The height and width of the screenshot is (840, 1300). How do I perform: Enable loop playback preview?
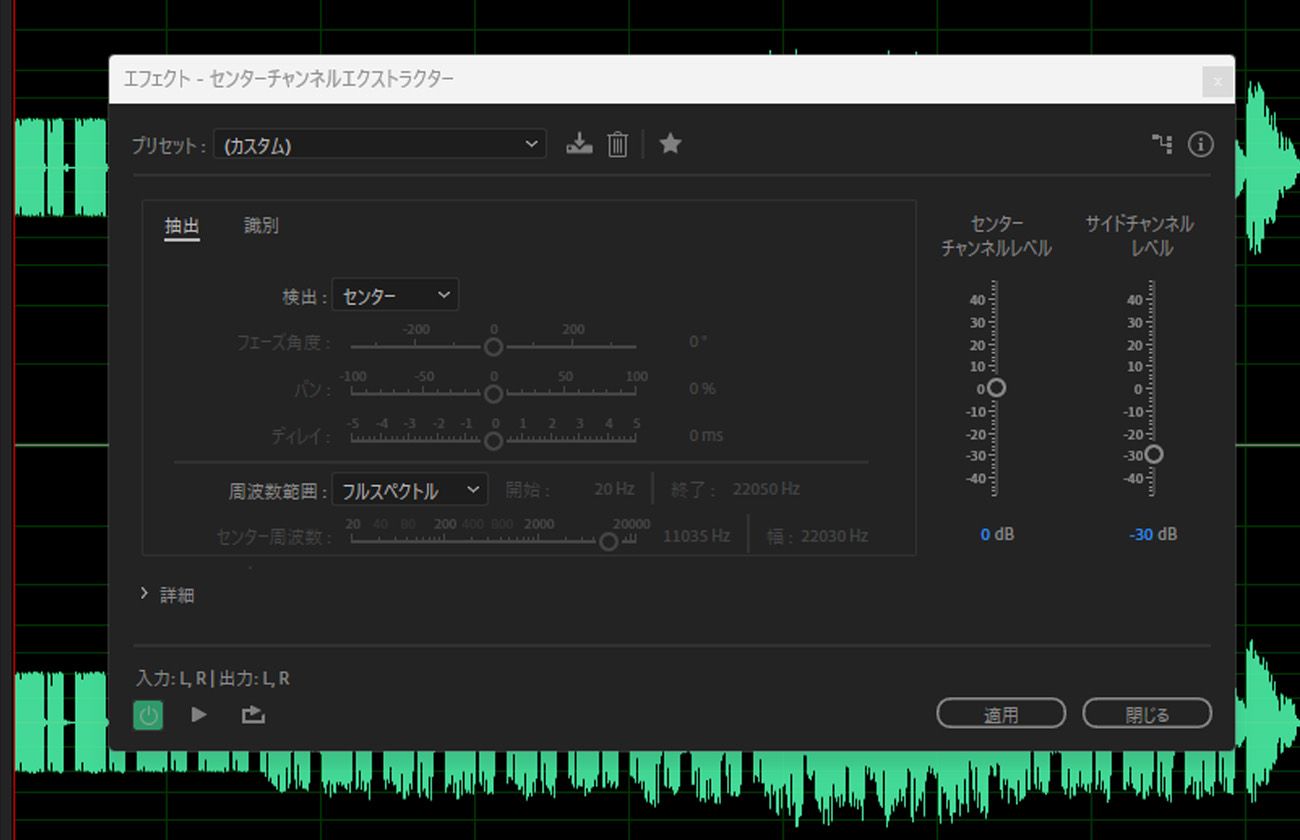(252, 714)
